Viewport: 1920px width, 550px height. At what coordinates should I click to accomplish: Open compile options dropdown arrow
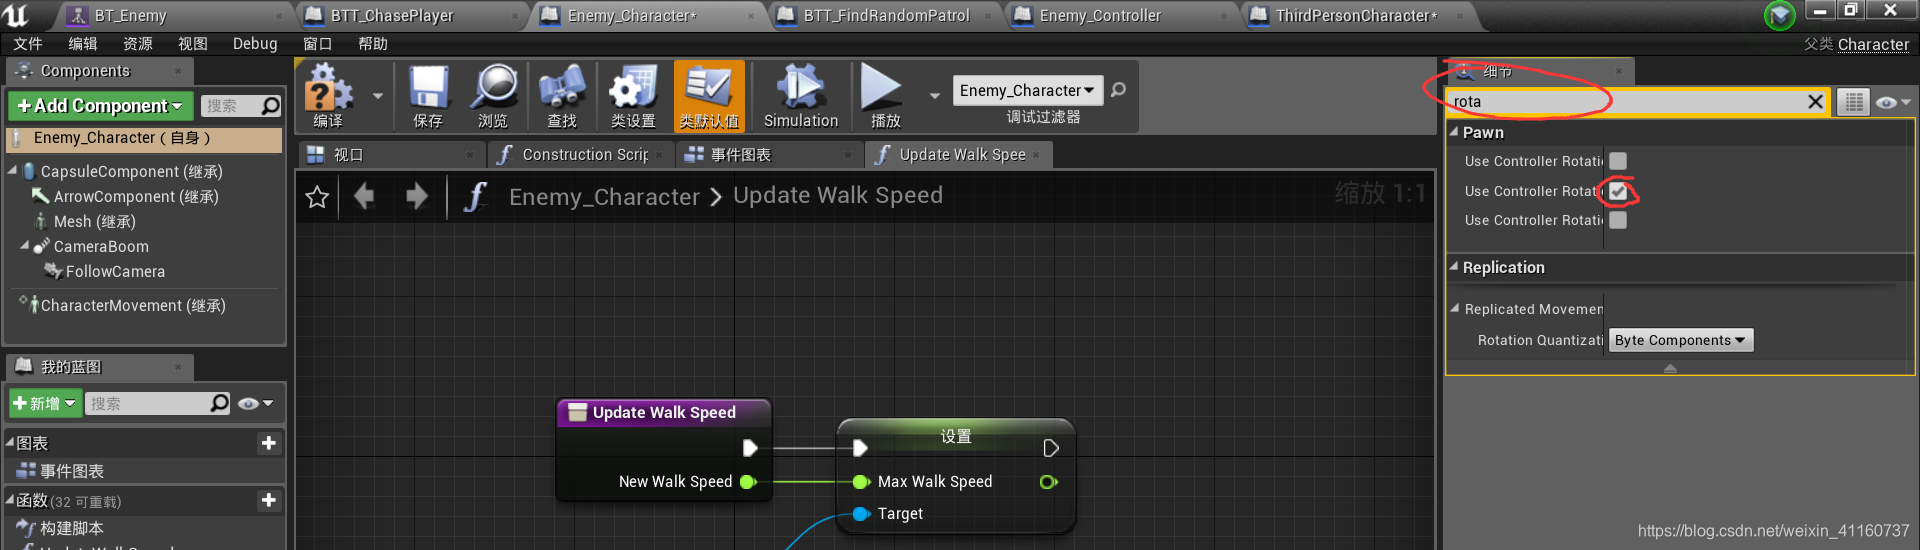coord(378,96)
